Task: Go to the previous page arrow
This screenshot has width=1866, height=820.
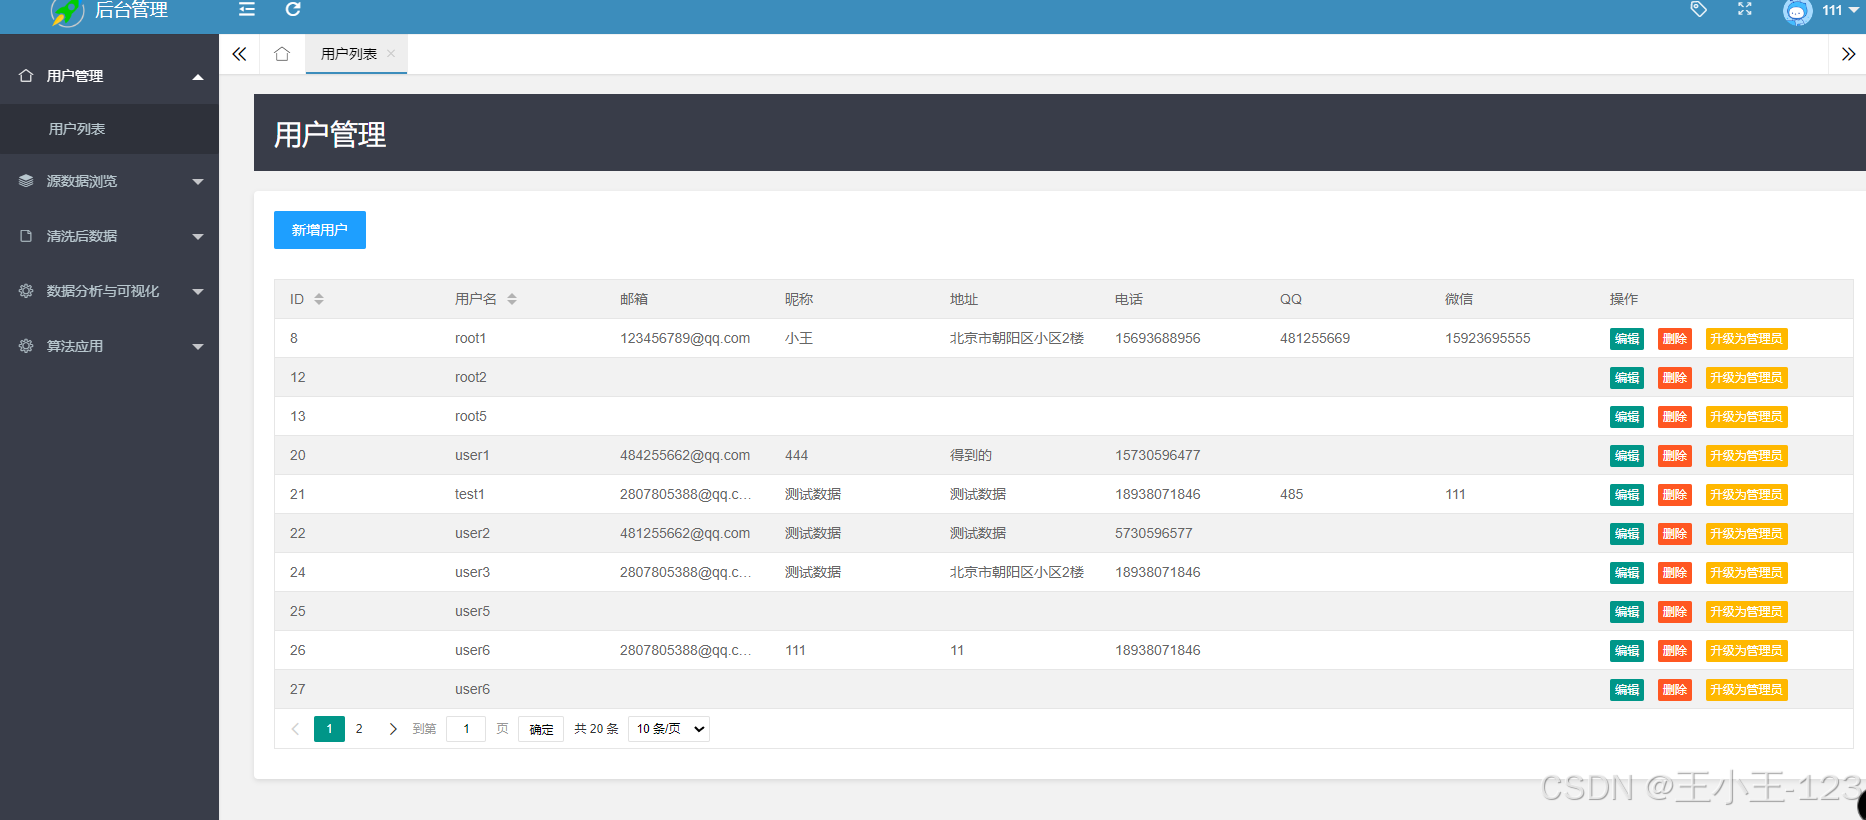Action: (x=295, y=729)
